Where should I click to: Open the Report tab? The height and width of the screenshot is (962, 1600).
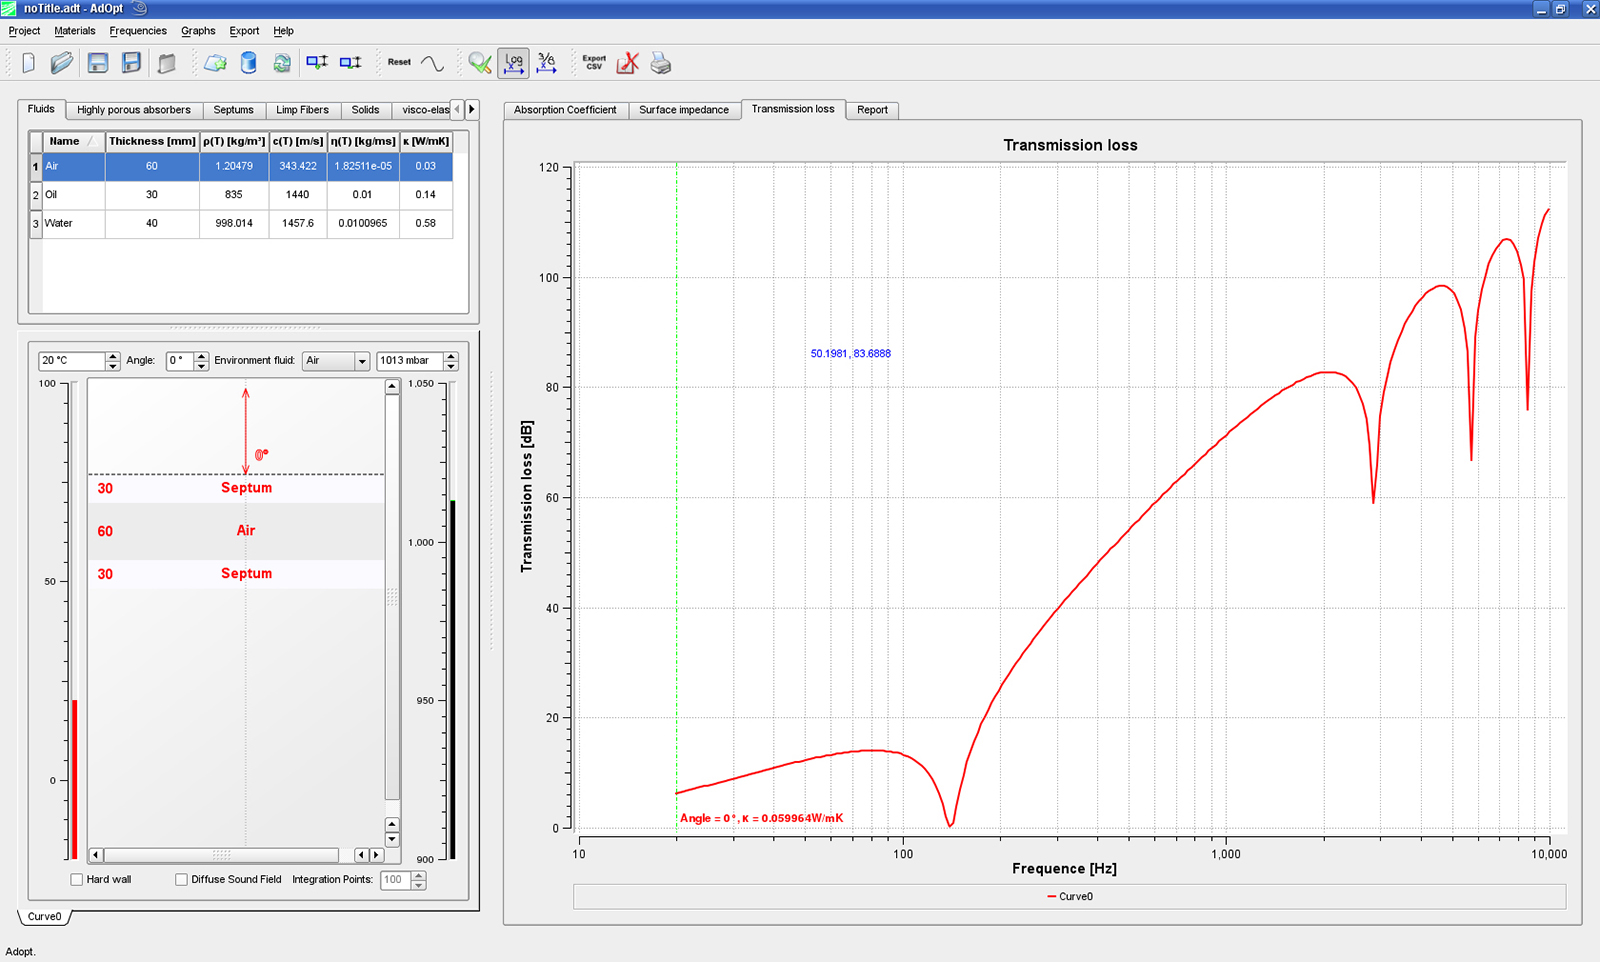pyautogui.click(x=872, y=110)
